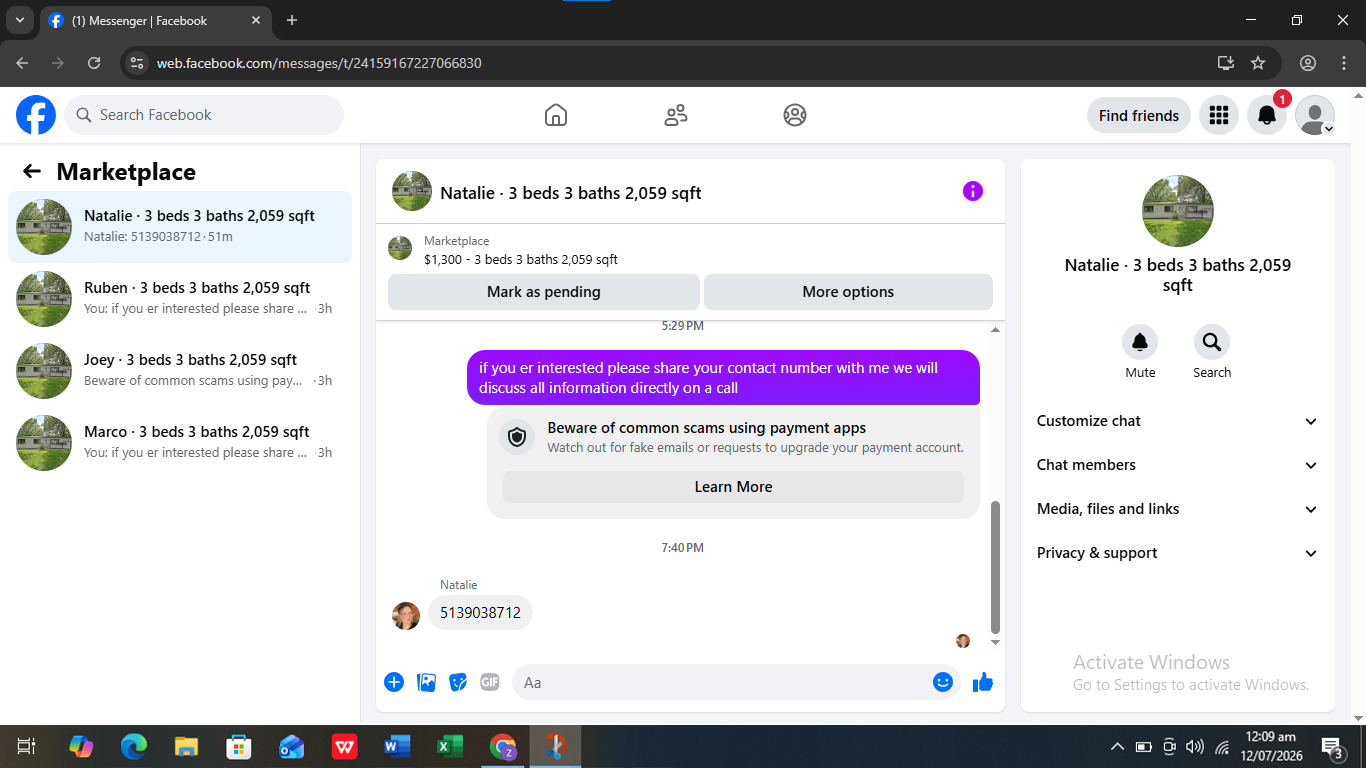Expand the Customize chat section

coord(1178,421)
